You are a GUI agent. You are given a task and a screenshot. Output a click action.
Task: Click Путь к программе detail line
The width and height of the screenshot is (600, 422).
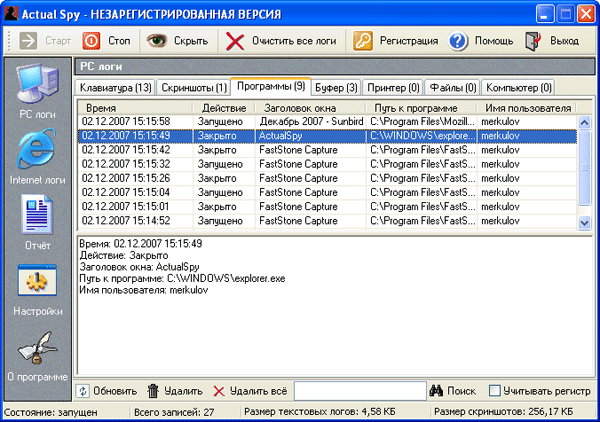182,279
